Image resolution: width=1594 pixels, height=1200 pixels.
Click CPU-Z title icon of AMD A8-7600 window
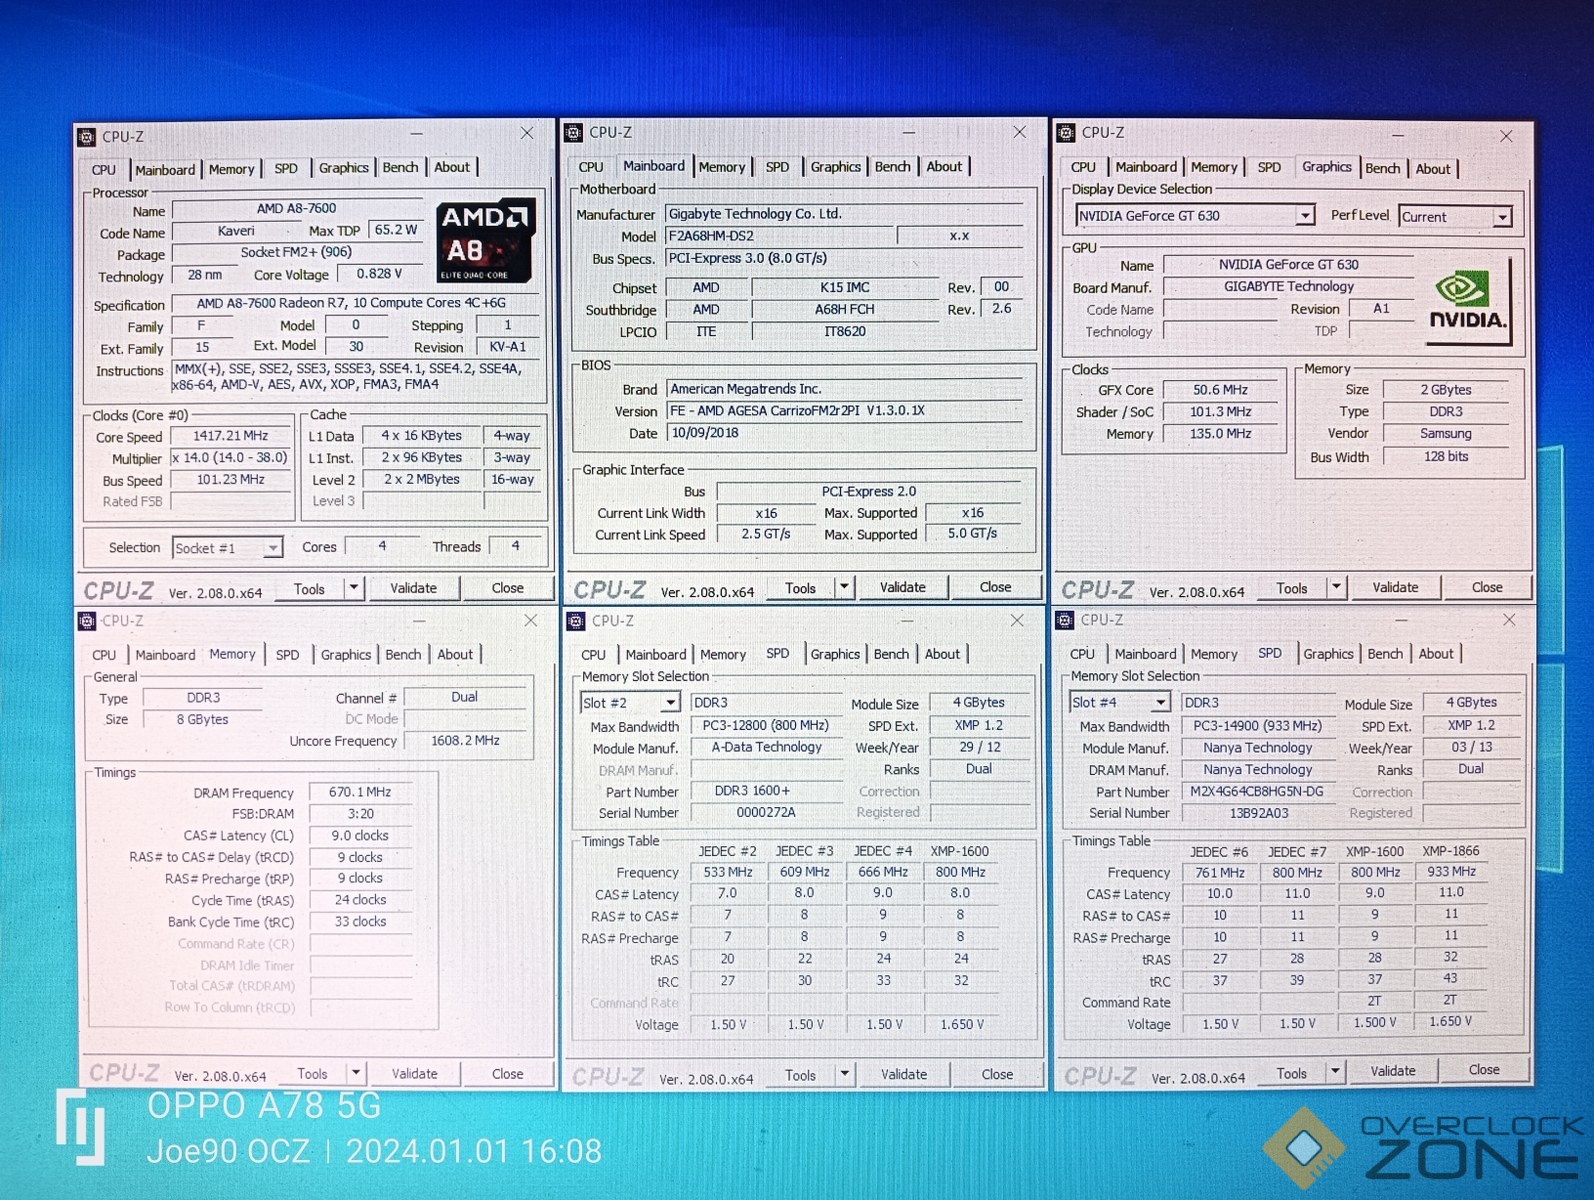click(87, 137)
